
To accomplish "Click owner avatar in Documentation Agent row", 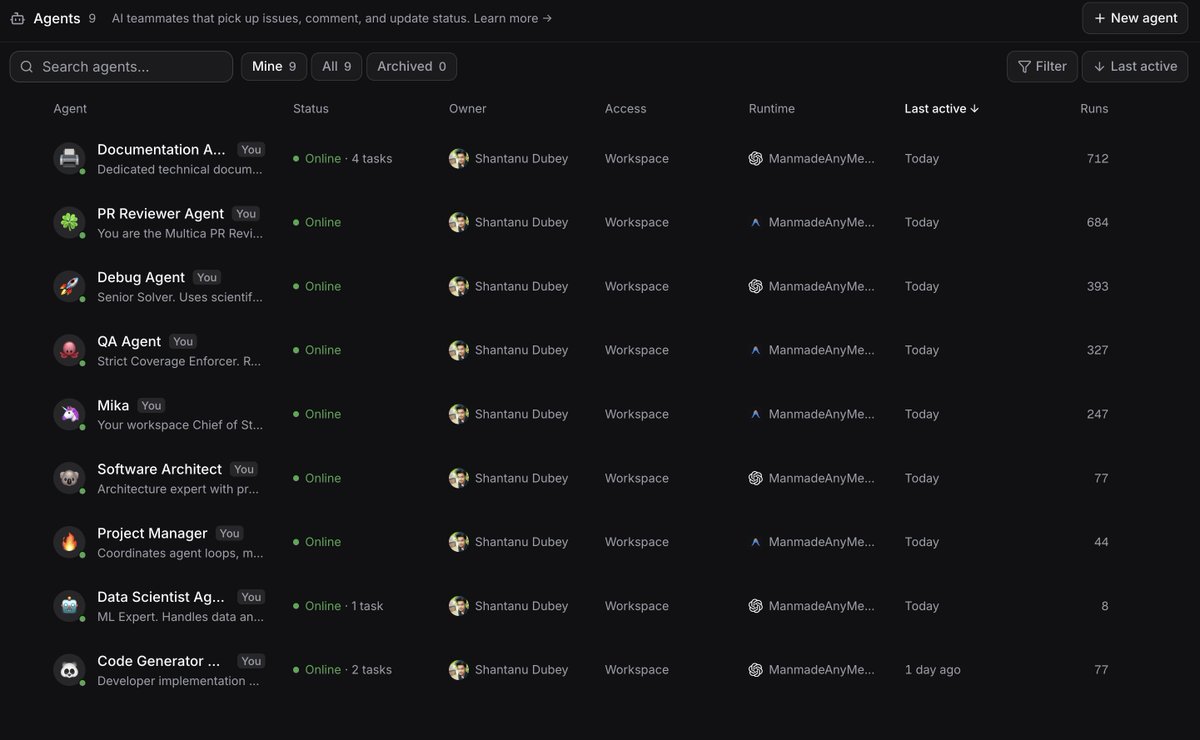I will tap(459, 158).
